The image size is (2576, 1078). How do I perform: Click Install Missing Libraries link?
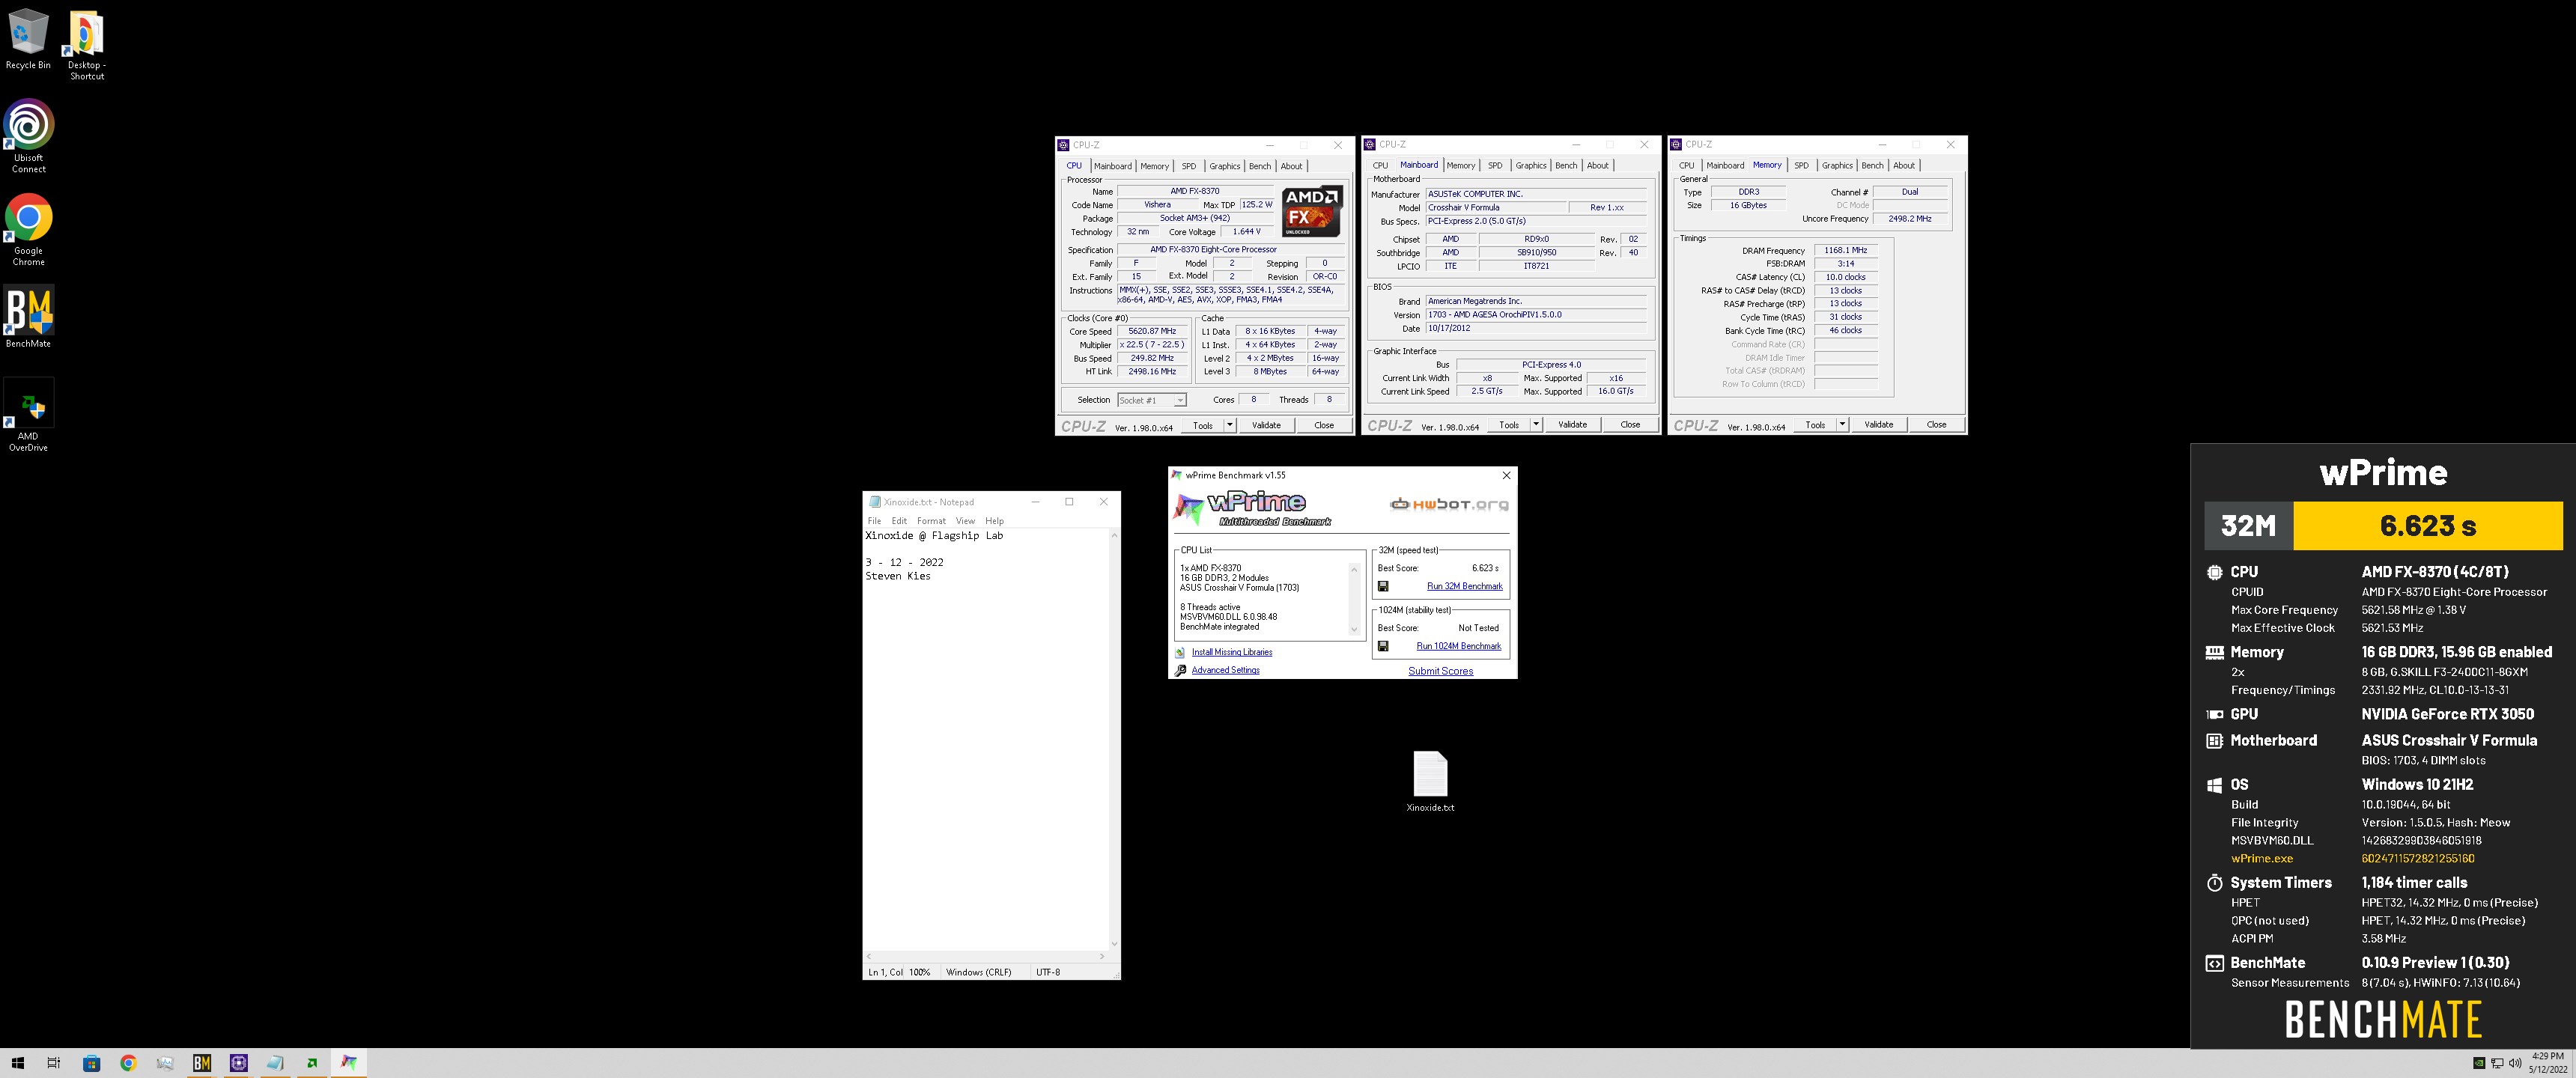click(1232, 652)
